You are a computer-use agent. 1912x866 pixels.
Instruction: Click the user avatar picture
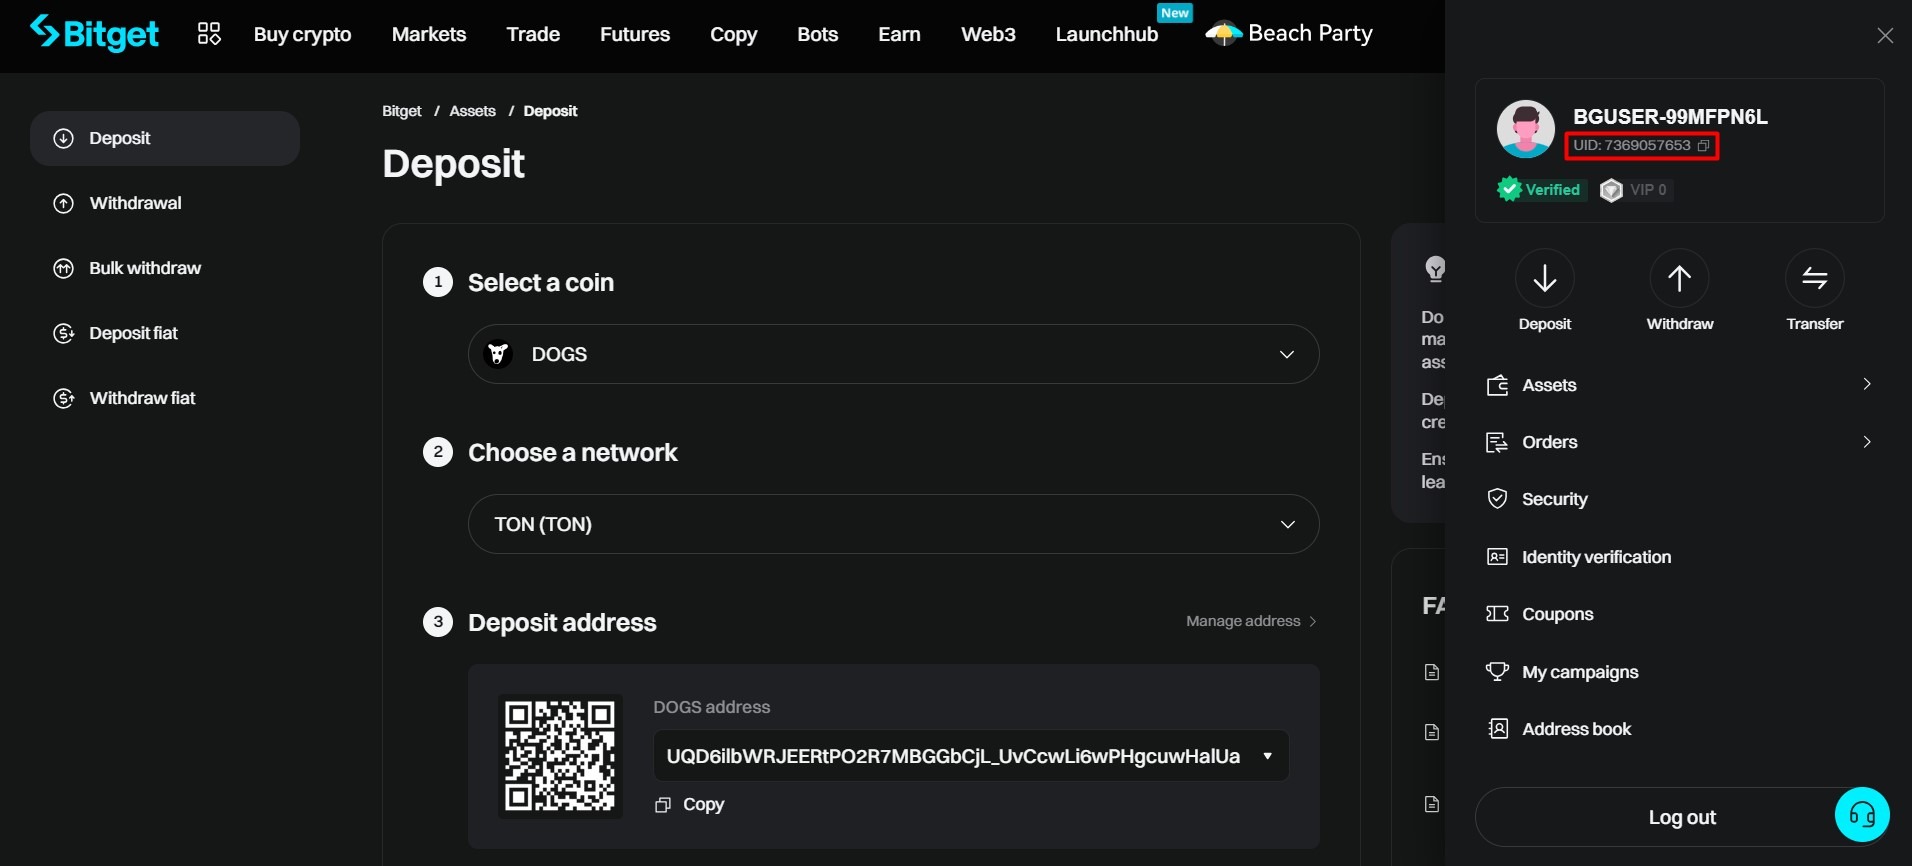1525,129
